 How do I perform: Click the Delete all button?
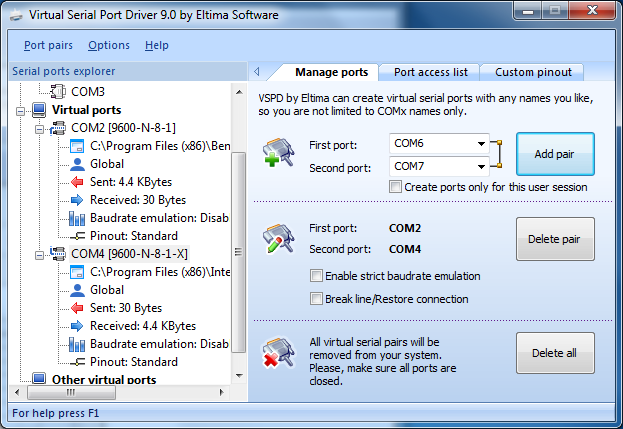point(555,353)
